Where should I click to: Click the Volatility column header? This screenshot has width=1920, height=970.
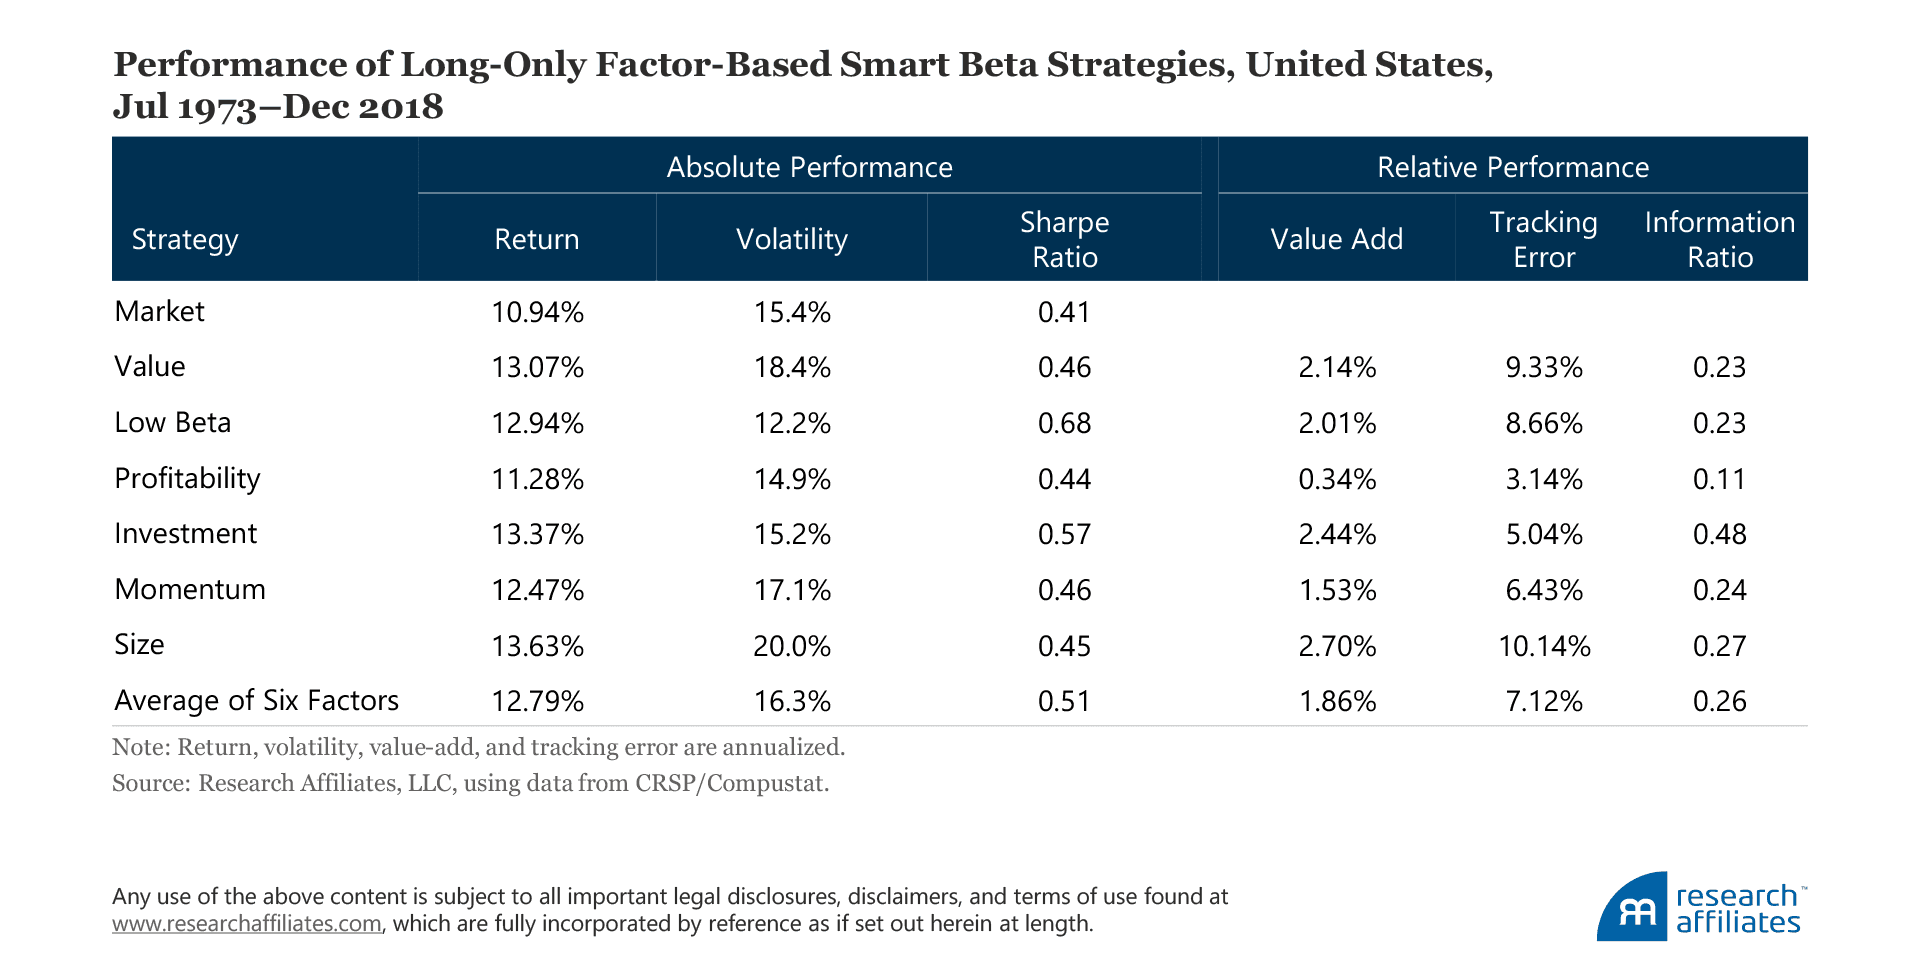click(791, 240)
